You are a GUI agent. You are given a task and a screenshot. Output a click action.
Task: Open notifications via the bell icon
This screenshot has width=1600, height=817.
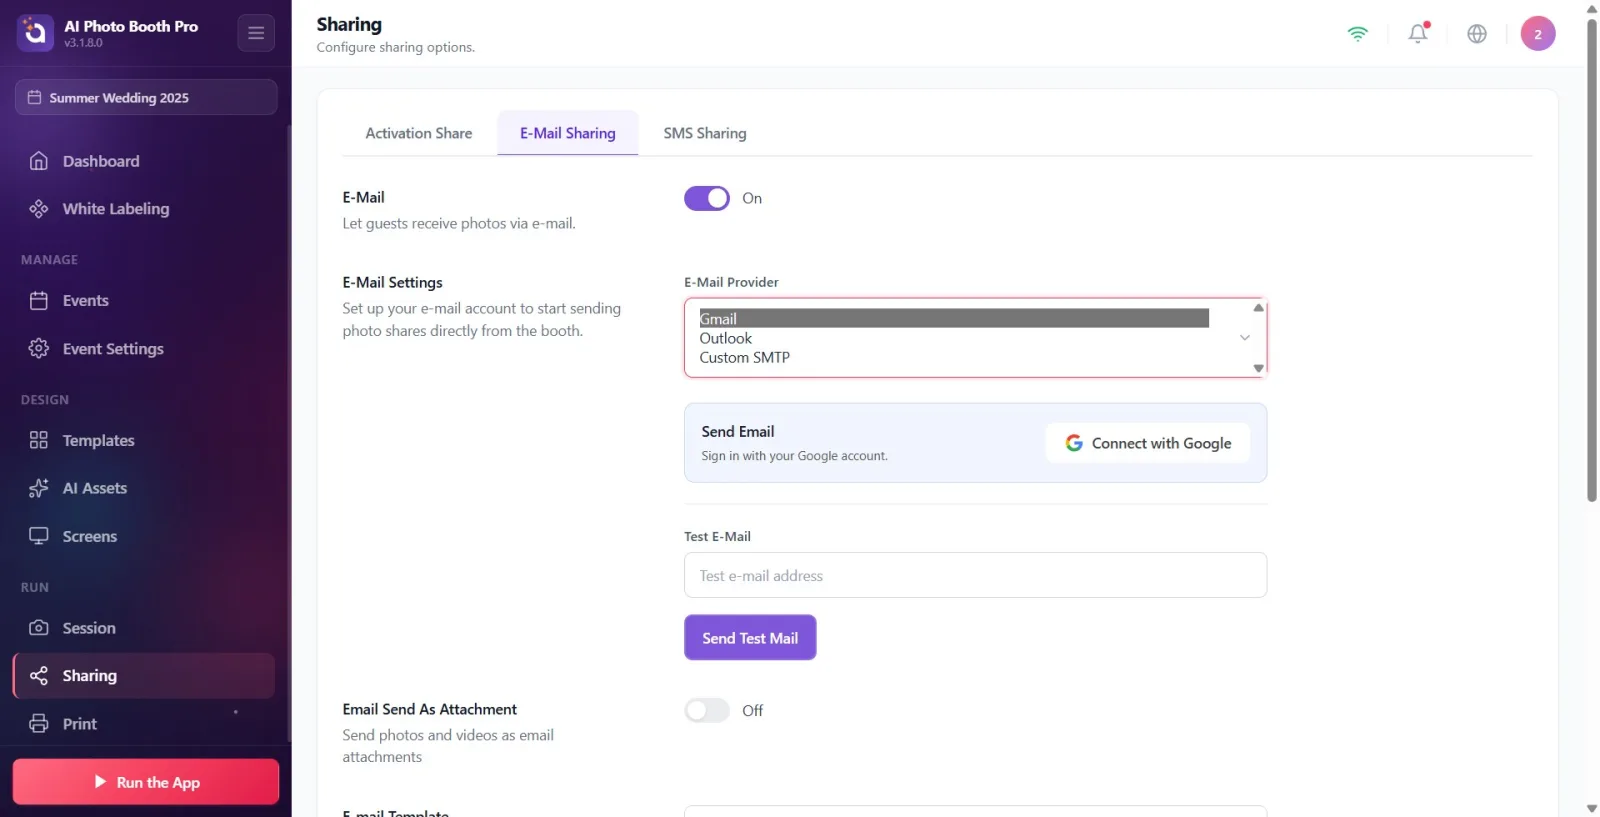point(1418,33)
